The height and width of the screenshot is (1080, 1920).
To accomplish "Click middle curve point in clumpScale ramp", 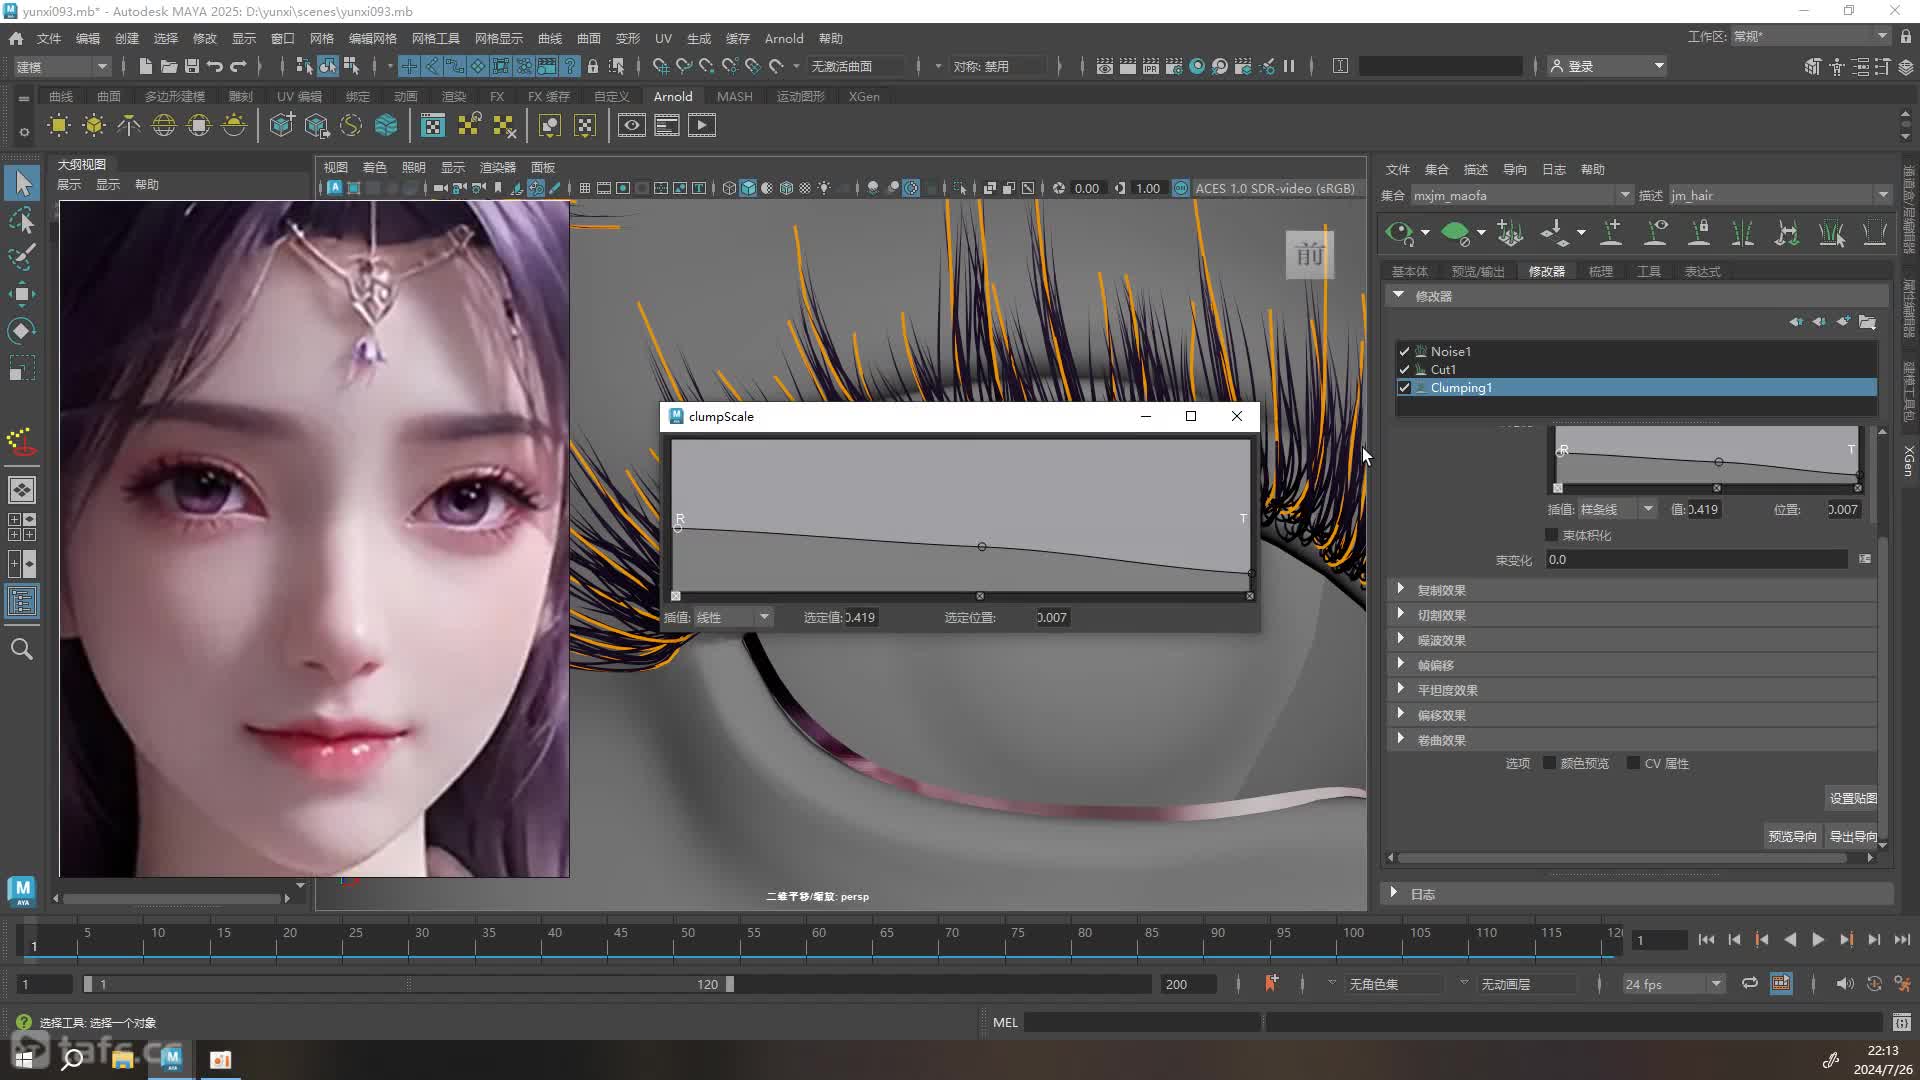I will coord(982,547).
